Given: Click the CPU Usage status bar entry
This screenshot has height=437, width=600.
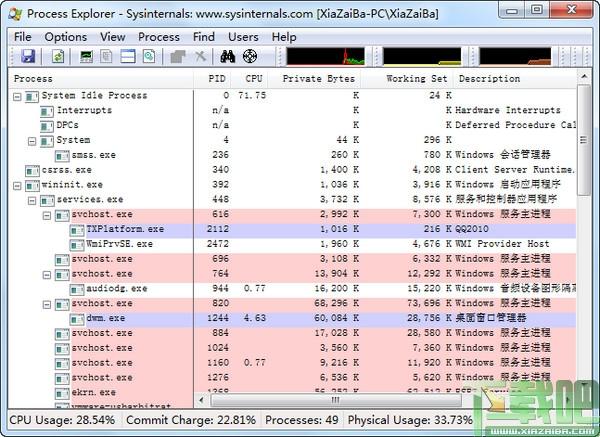Looking at the screenshot, I should point(62,420).
